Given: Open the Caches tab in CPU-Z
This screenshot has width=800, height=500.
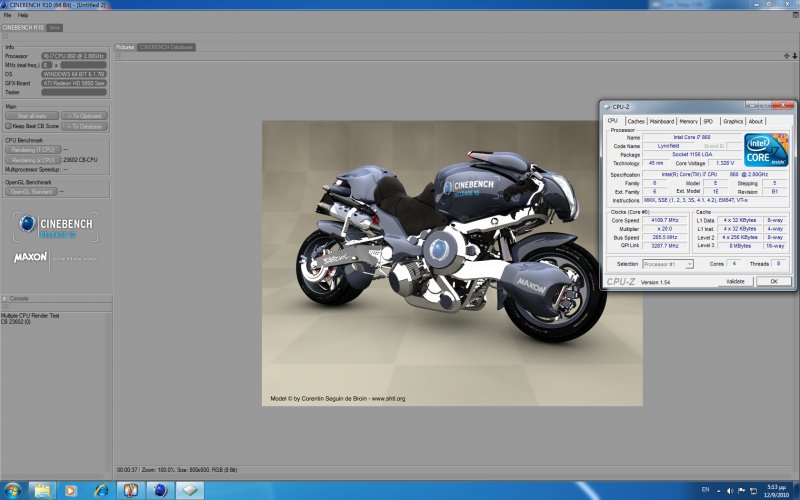Looking at the screenshot, I should pos(636,121).
